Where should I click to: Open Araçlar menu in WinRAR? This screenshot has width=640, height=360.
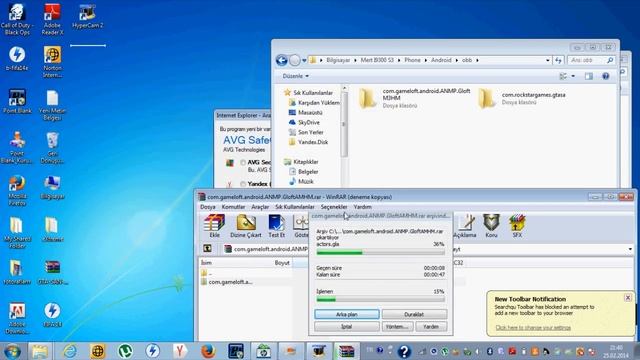[x=260, y=207]
